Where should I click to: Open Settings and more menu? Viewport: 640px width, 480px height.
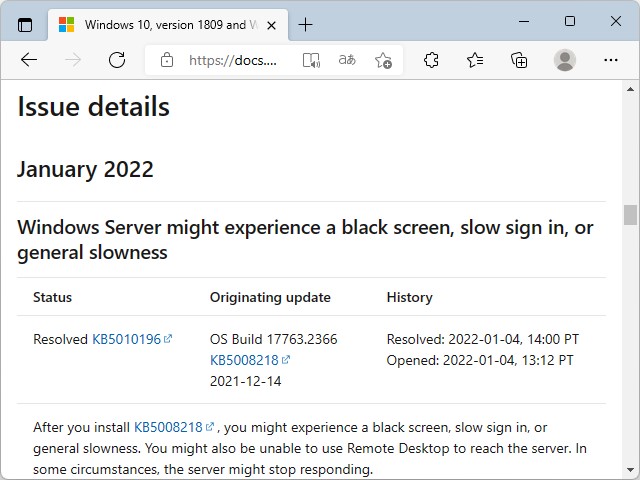[611, 60]
